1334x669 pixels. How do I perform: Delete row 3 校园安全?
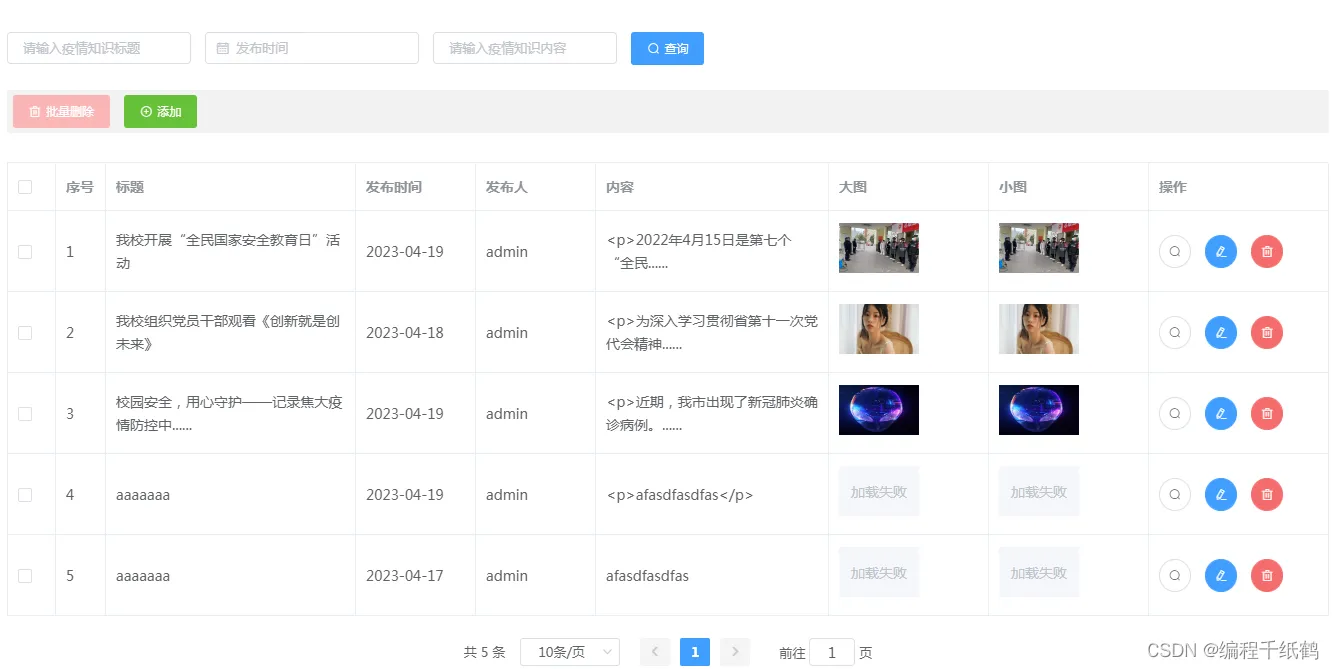click(x=1266, y=414)
